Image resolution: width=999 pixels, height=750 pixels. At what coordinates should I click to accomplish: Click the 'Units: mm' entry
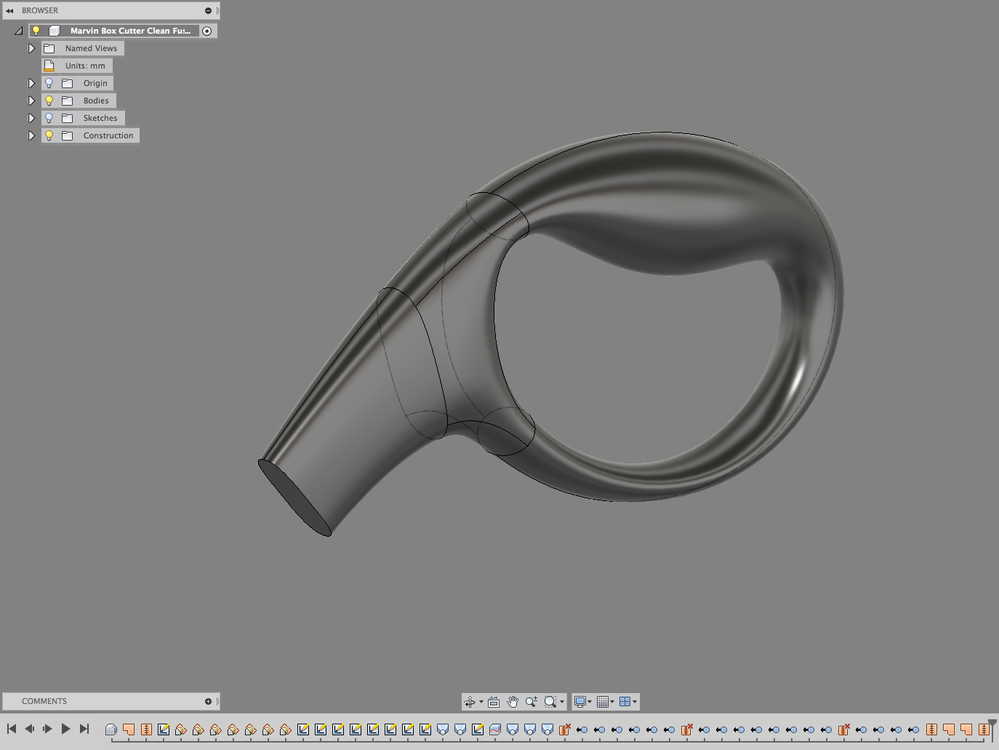85,66
